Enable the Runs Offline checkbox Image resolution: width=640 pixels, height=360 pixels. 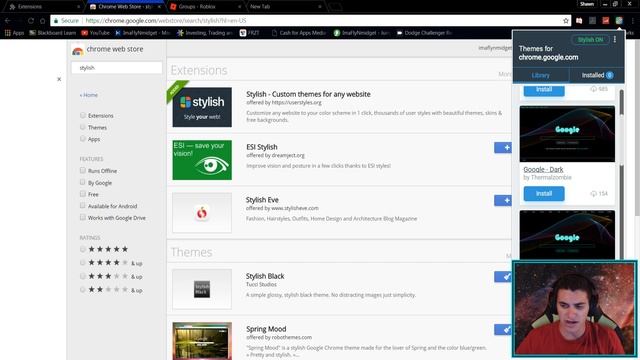[83, 170]
